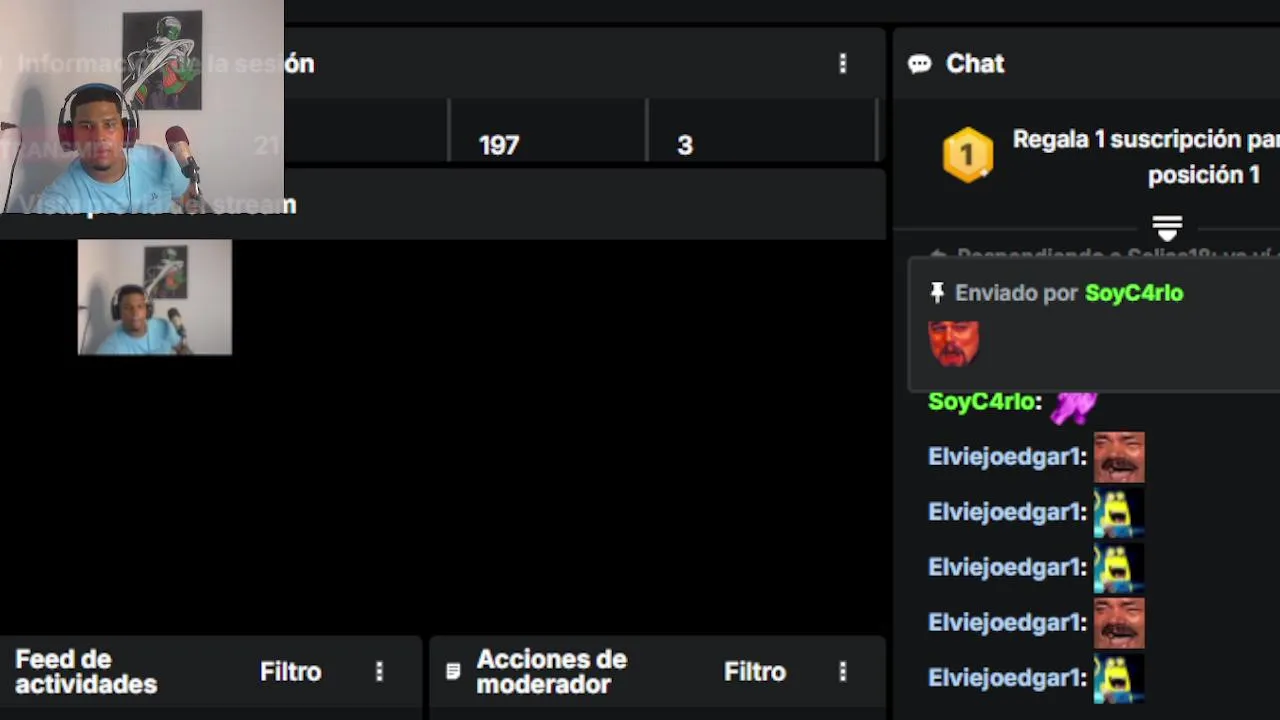The image size is (1280, 720).
Task: Open Feed de actividades three-dot menu
Action: pos(379,672)
